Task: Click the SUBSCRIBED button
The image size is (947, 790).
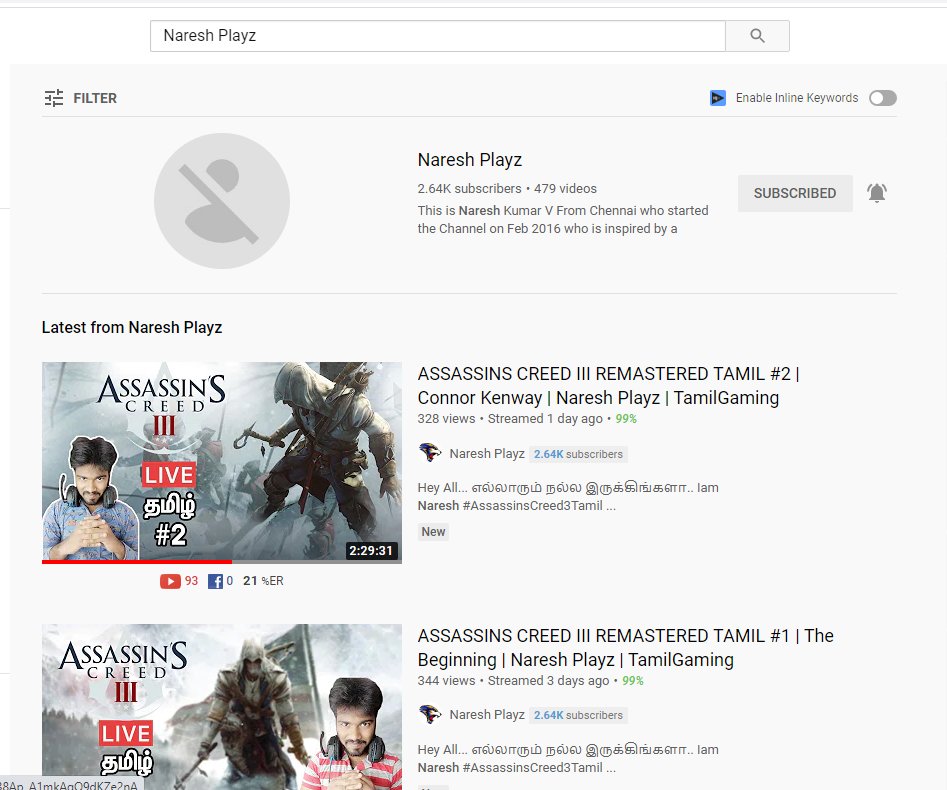Action: click(795, 193)
